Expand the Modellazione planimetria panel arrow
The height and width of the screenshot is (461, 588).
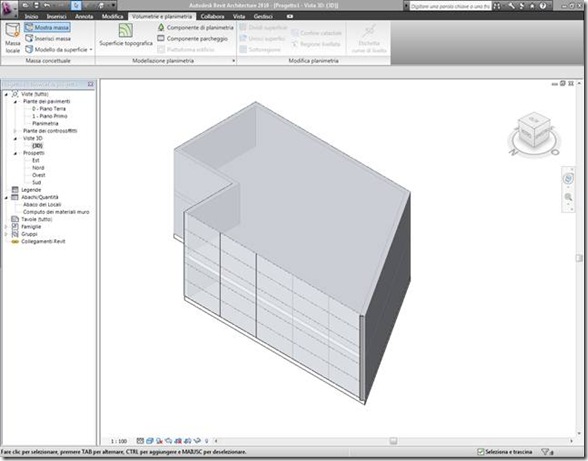[x=234, y=60]
